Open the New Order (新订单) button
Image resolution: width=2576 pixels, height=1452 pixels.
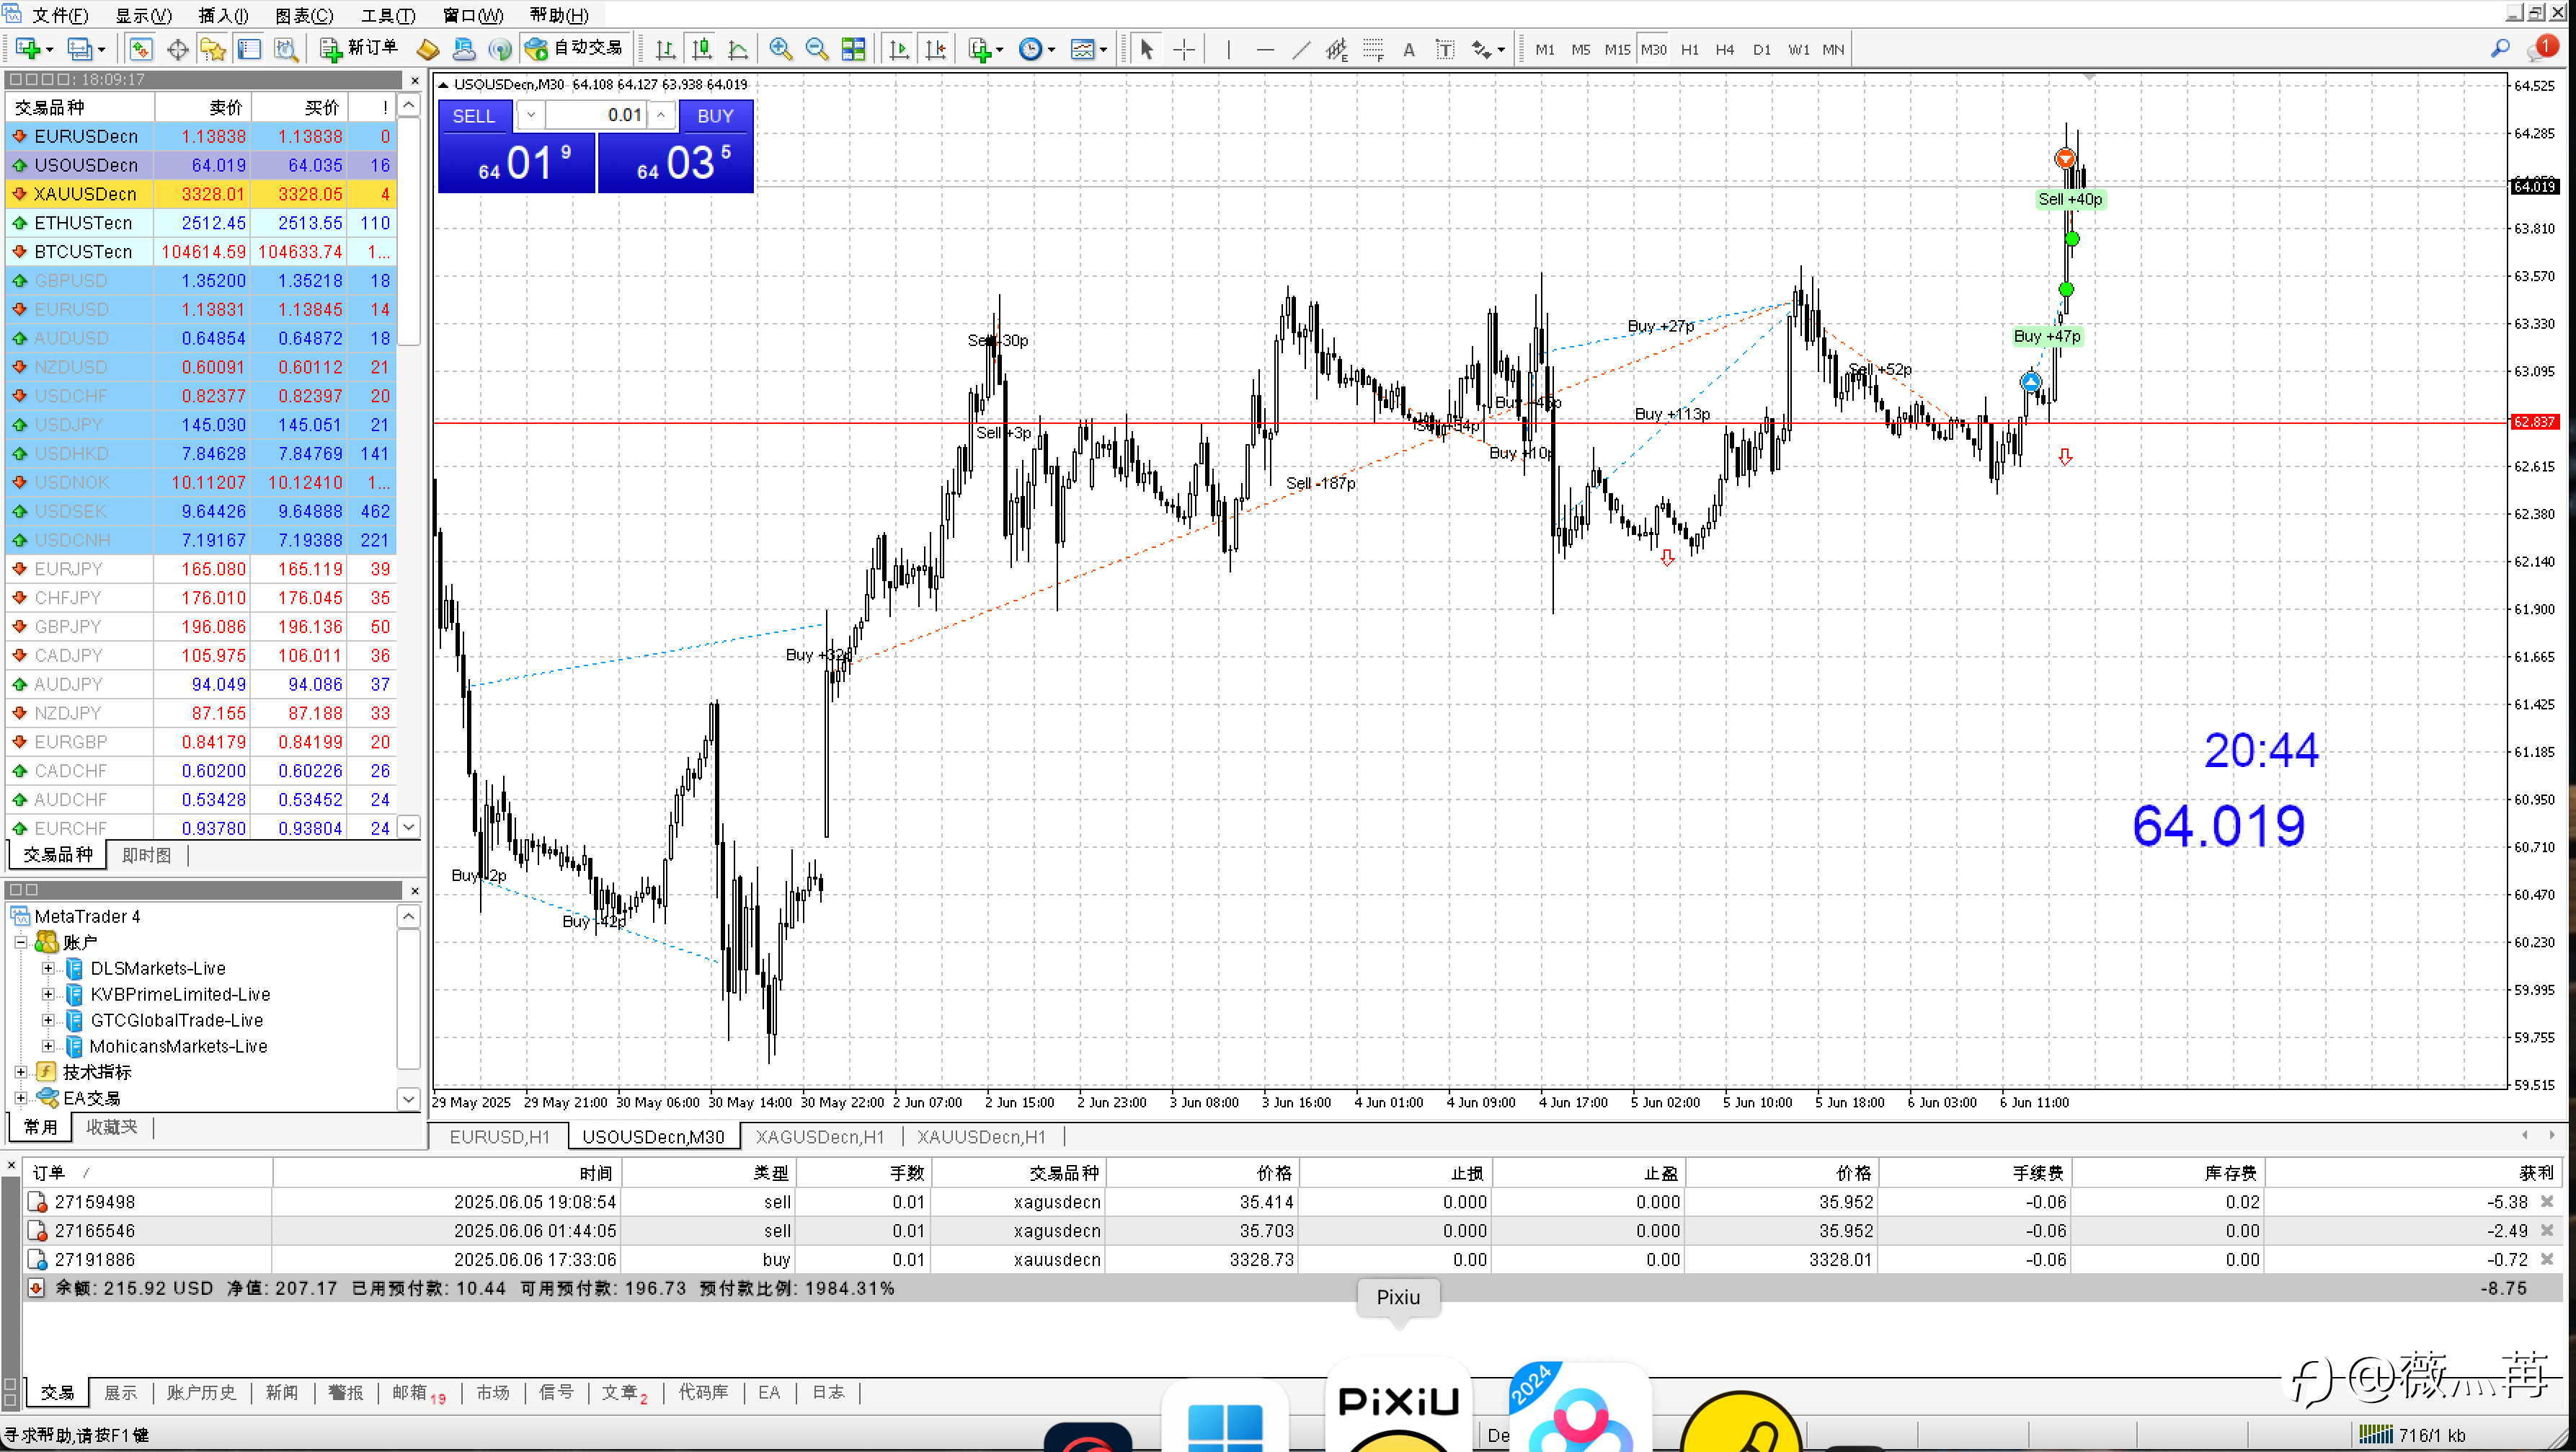pos(360,48)
